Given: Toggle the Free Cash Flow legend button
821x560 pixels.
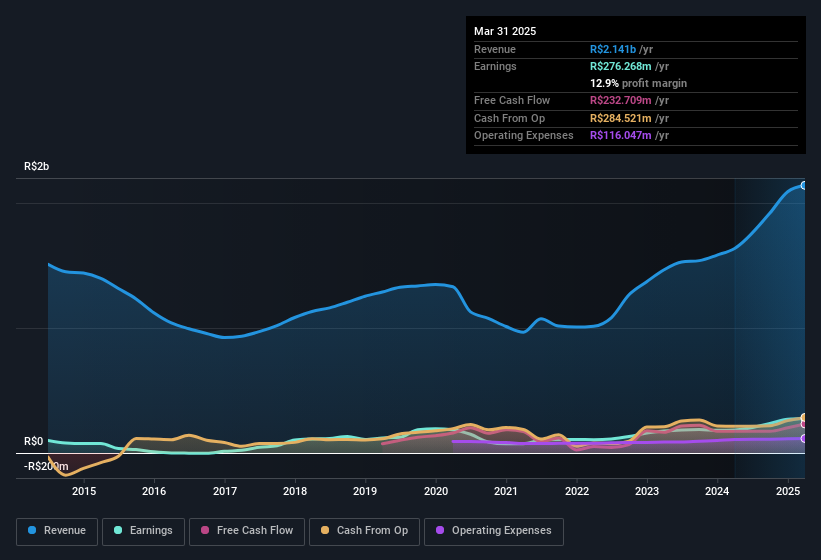Looking at the screenshot, I should pyautogui.click(x=247, y=531).
